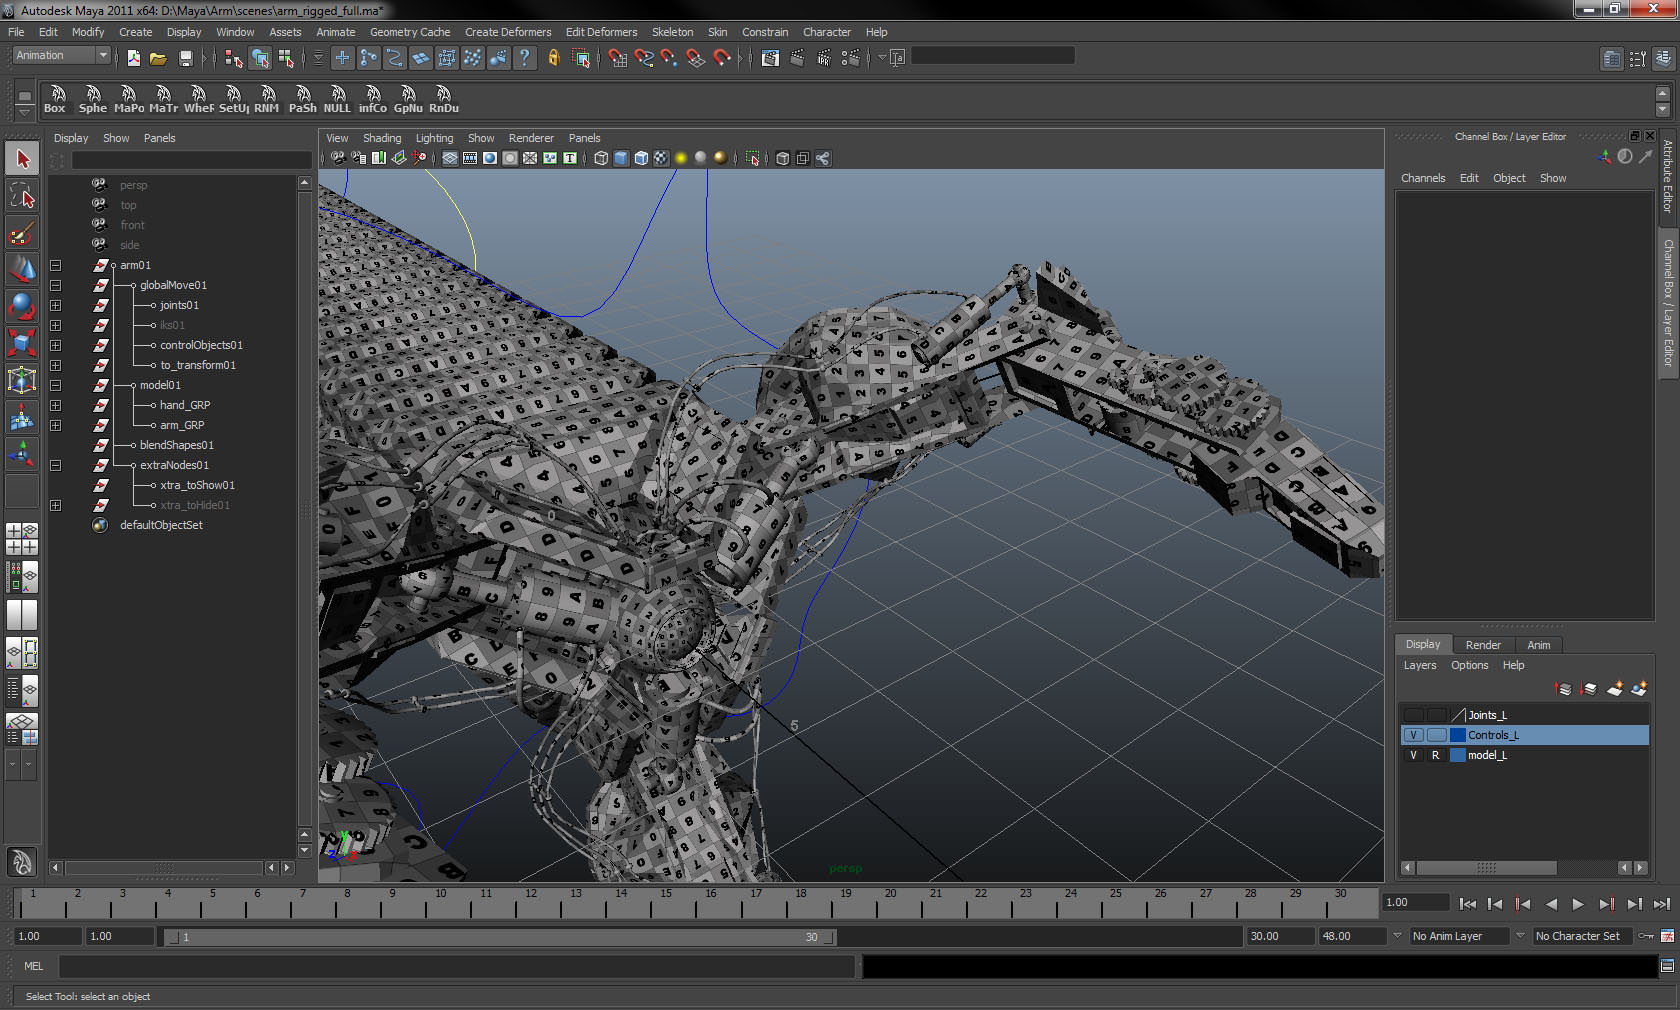Expand the controlObjects01 node
Viewport: 1680px width, 1010px height.
pos(56,345)
